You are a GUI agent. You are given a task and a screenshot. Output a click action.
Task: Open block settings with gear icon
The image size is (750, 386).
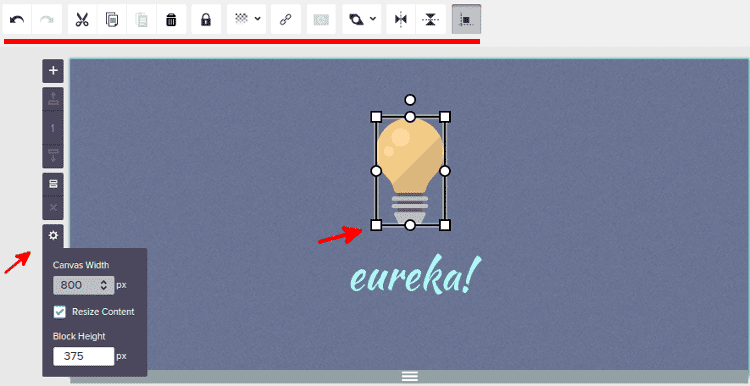click(53, 235)
